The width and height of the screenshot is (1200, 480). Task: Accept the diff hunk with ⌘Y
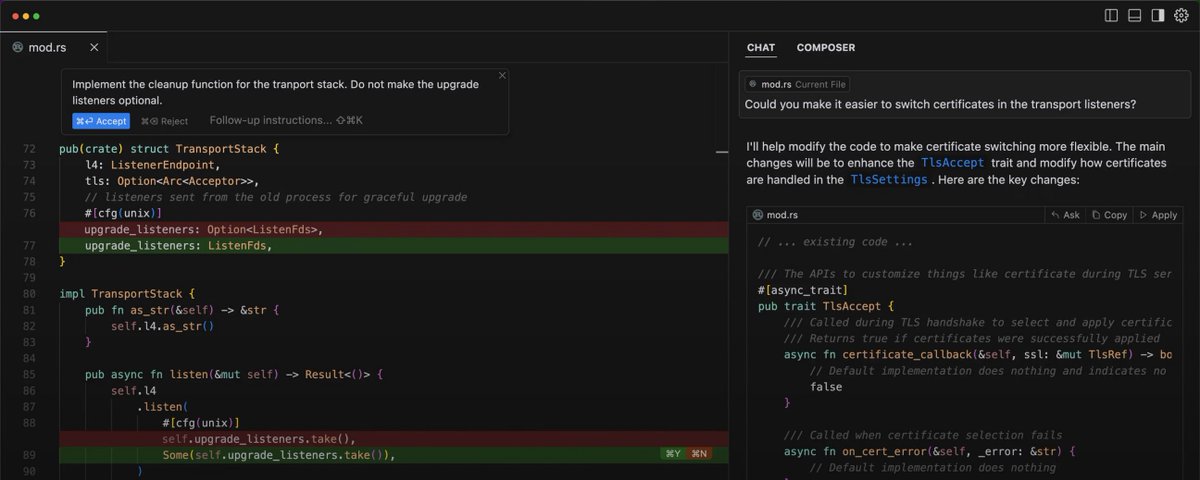pos(673,454)
